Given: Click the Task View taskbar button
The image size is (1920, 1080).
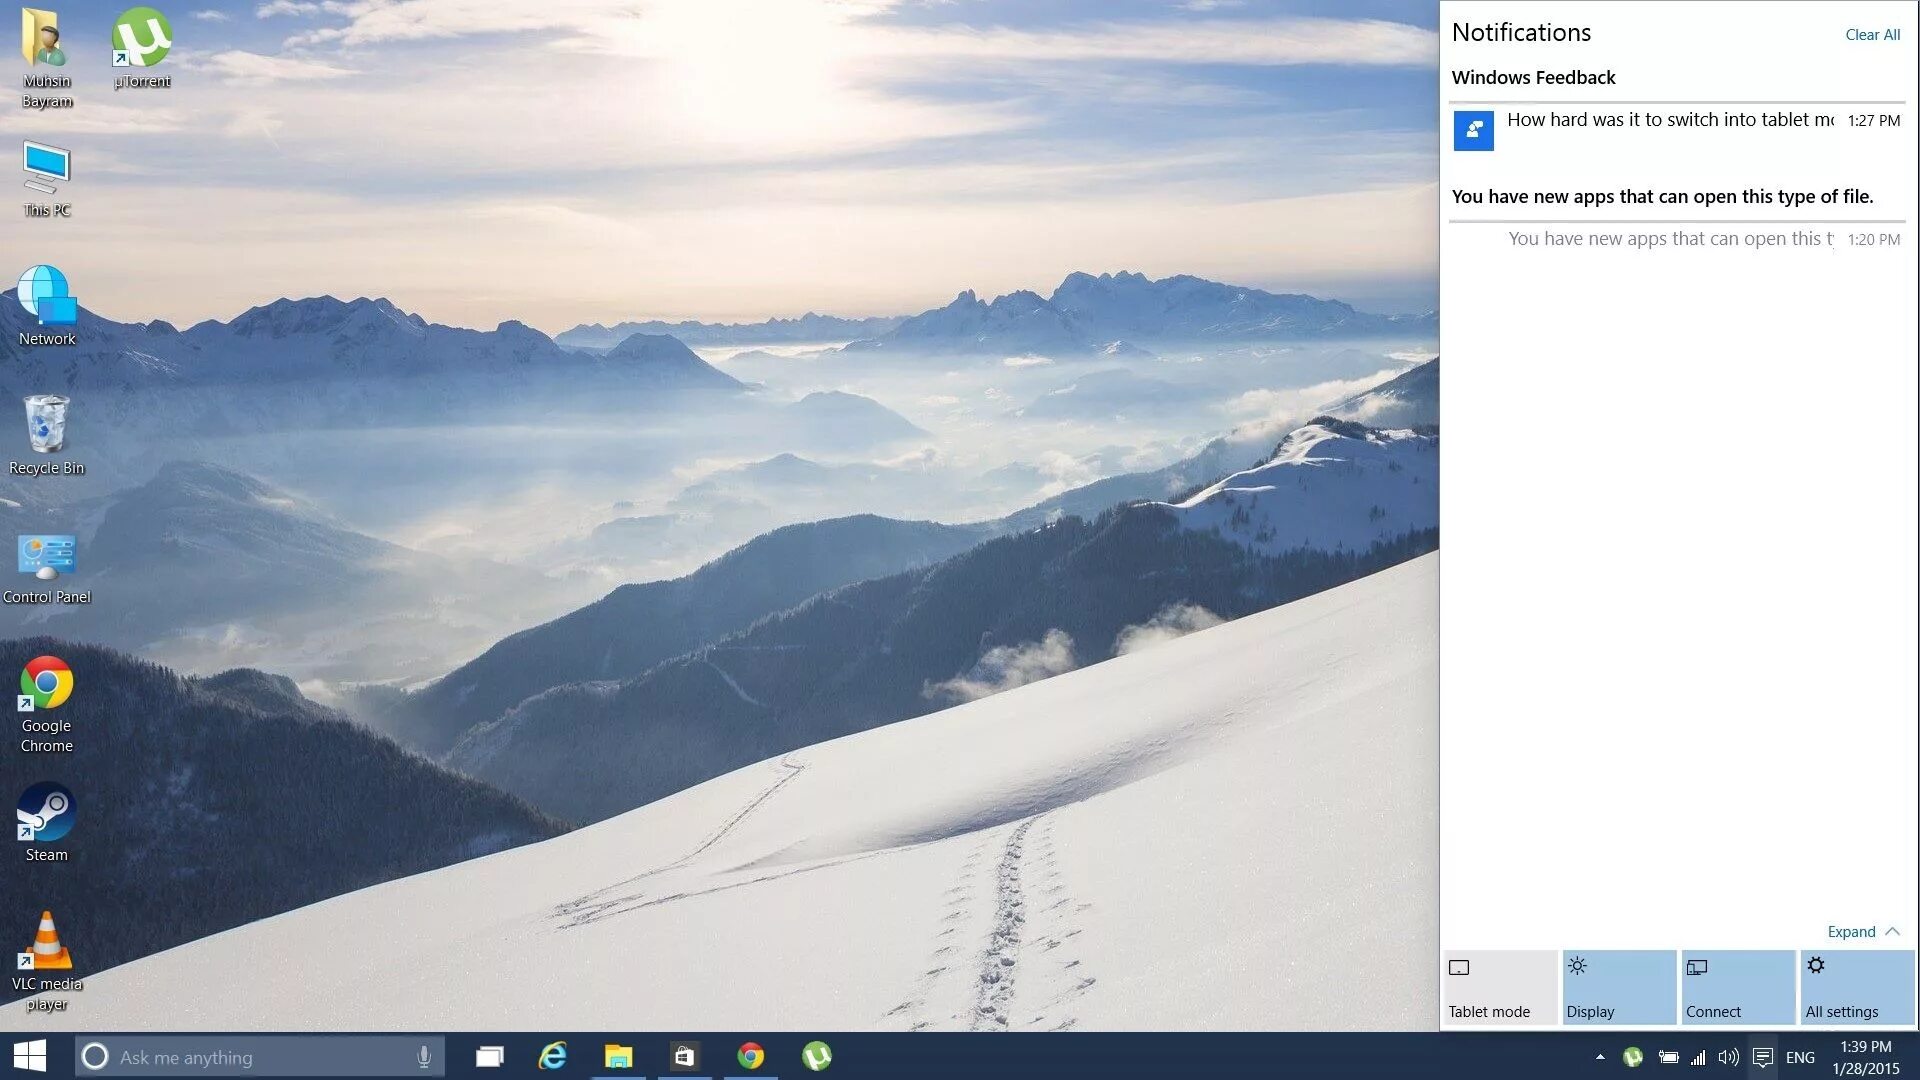Looking at the screenshot, I should pyautogui.click(x=489, y=1057).
